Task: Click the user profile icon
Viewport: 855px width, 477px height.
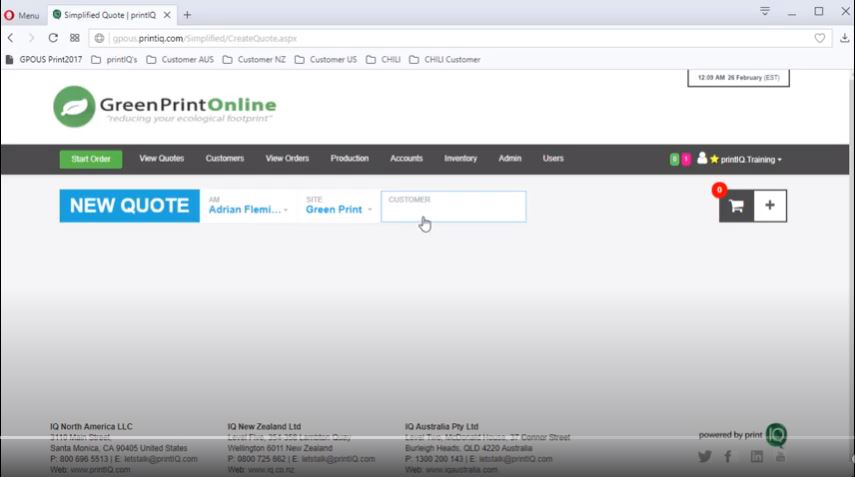Action: point(702,158)
